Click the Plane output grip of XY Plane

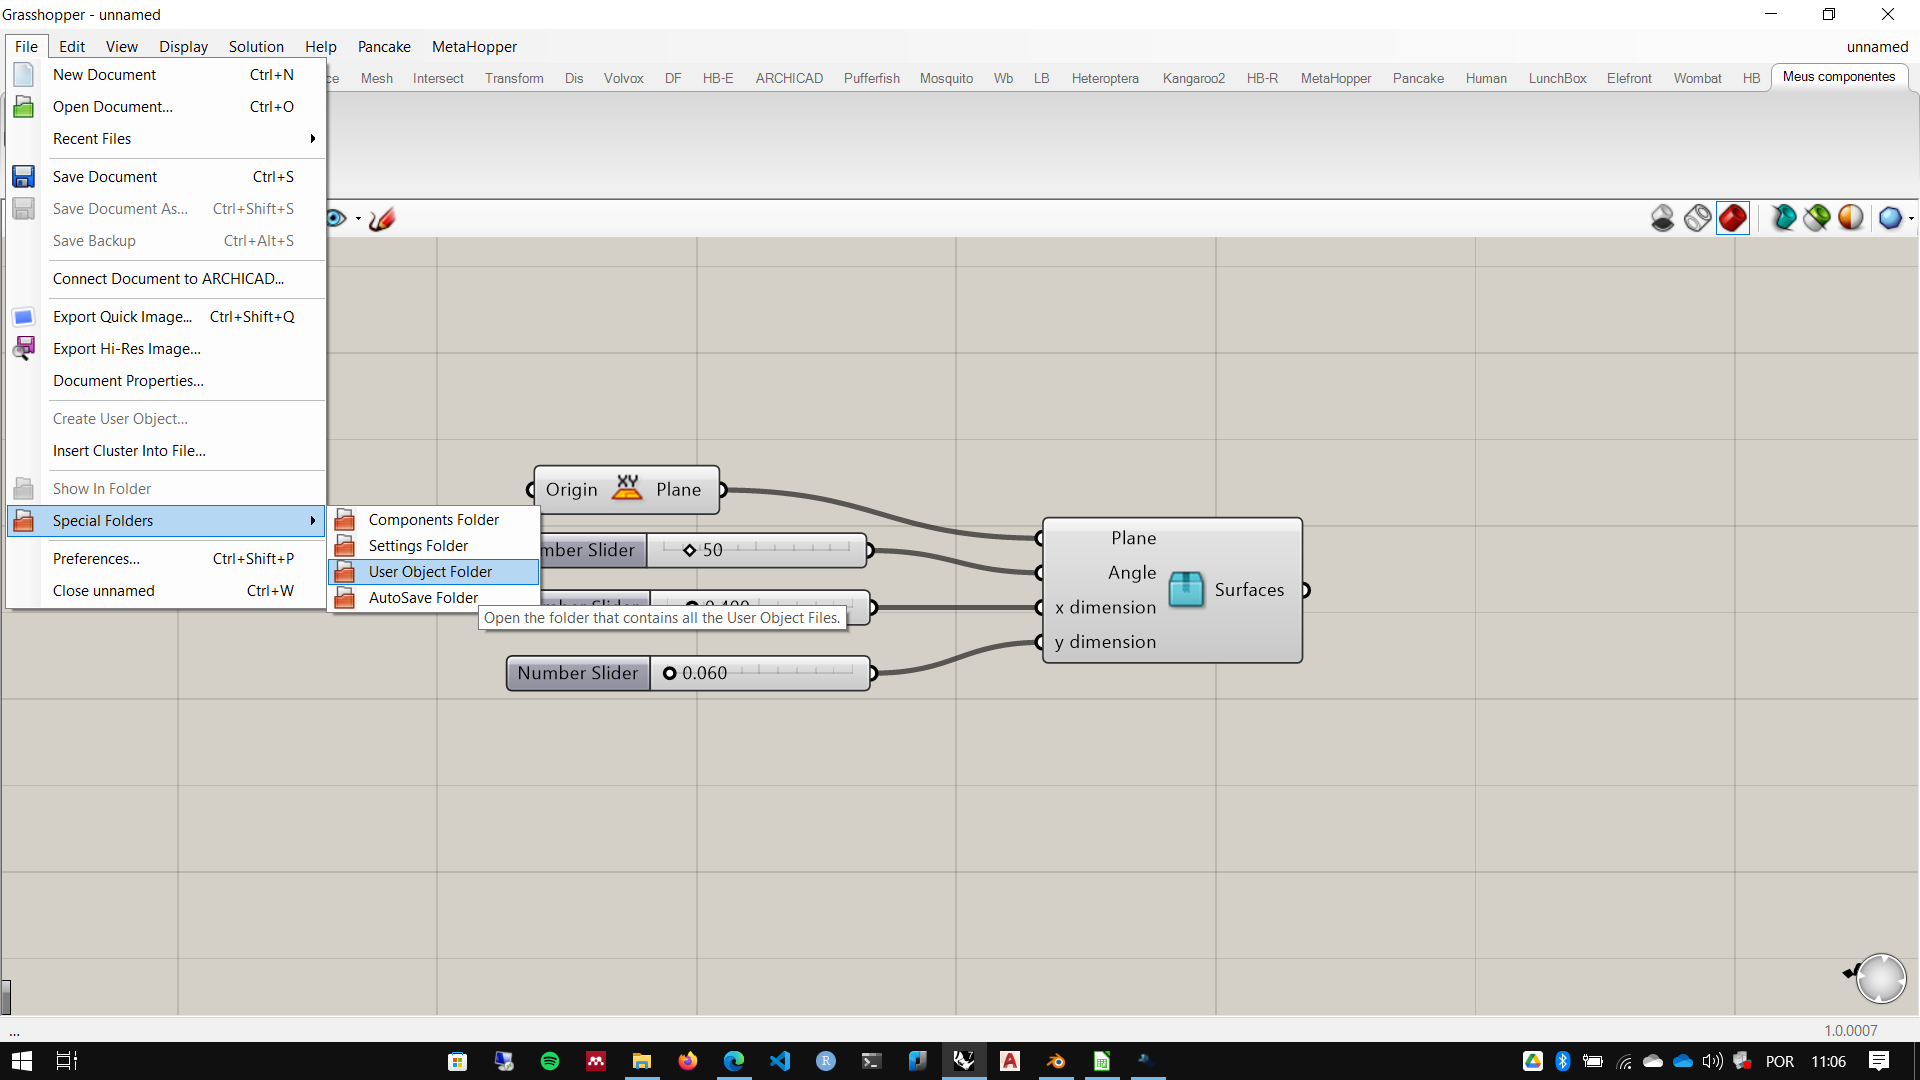pos(722,490)
